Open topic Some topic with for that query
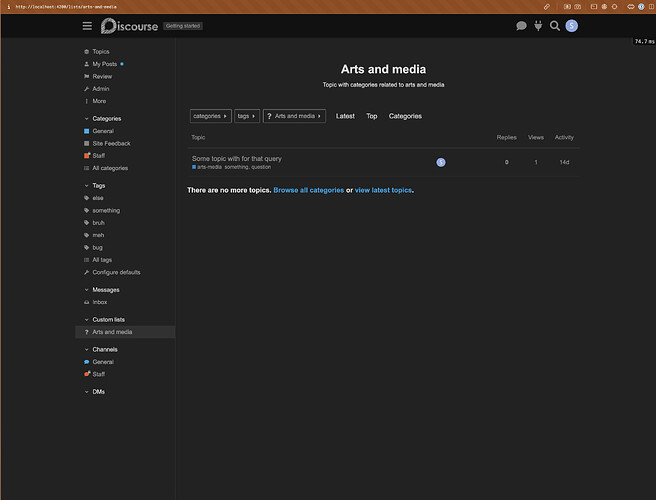Image resolution: width=656 pixels, height=500 pixels. [x=236, y=159]
